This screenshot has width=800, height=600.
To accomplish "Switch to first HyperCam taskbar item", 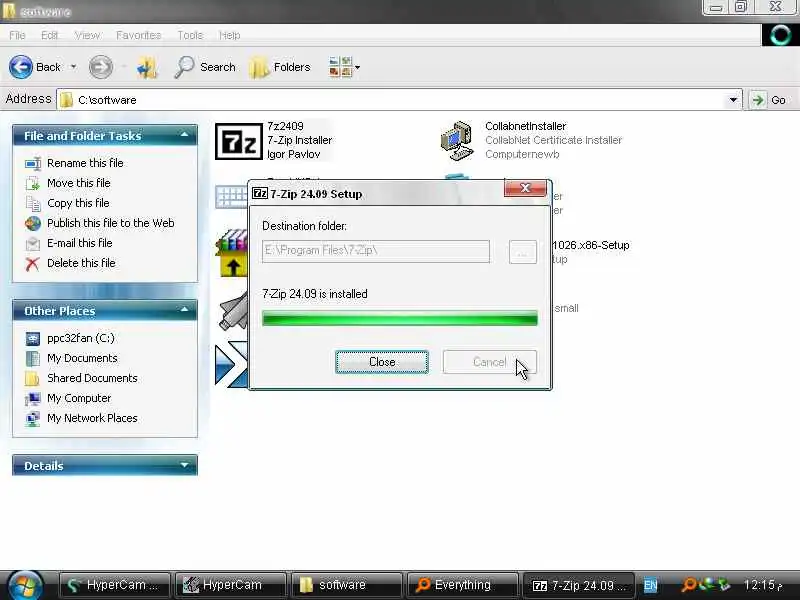I will [x=114, y=585].
